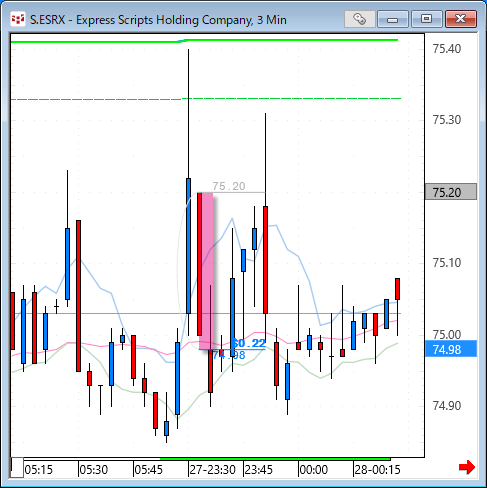Click the 23:45 time axis label
Screen dimensions: 487x488
259,470
